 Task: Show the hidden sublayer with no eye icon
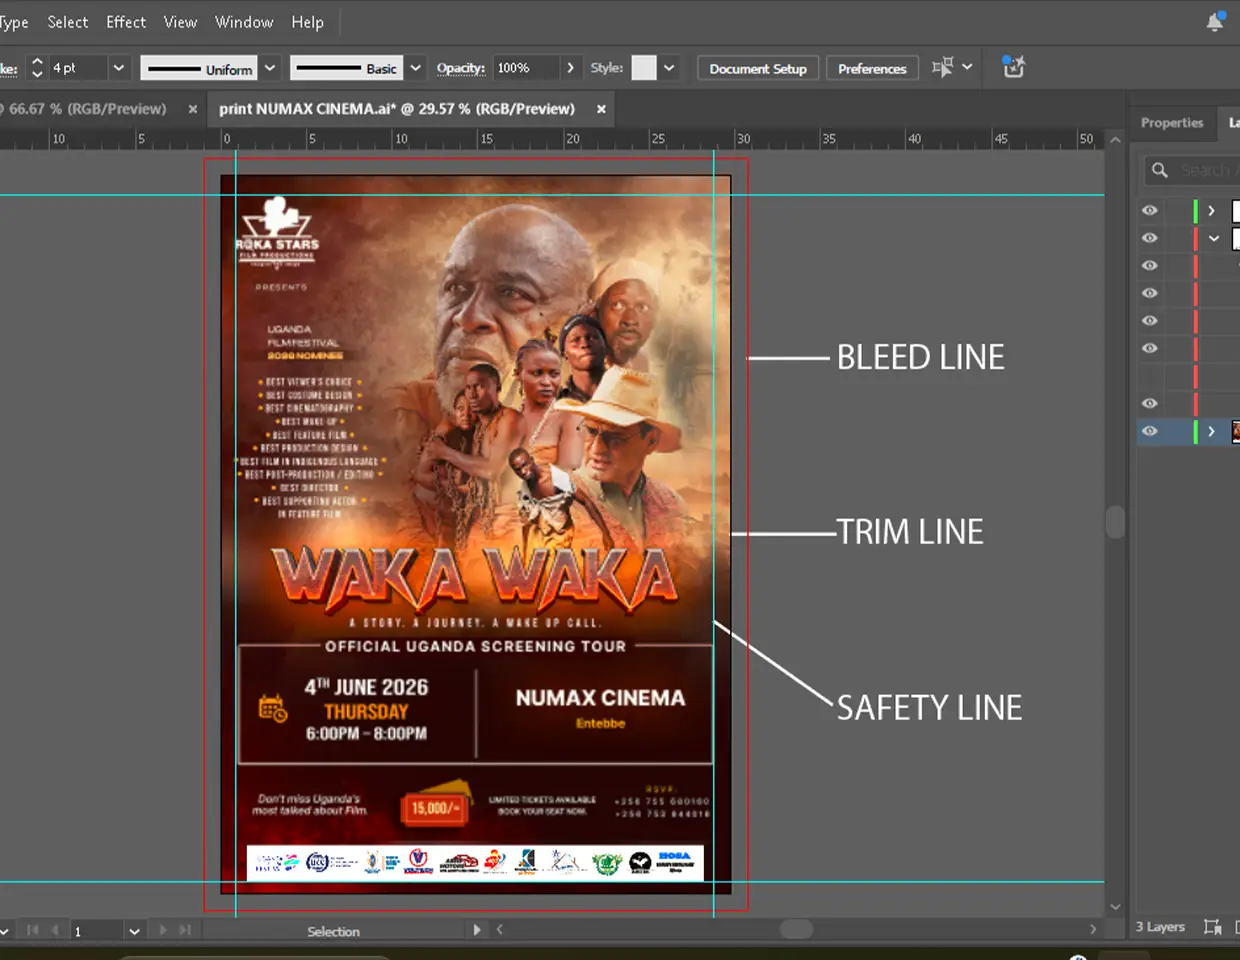click(1150, 376)
